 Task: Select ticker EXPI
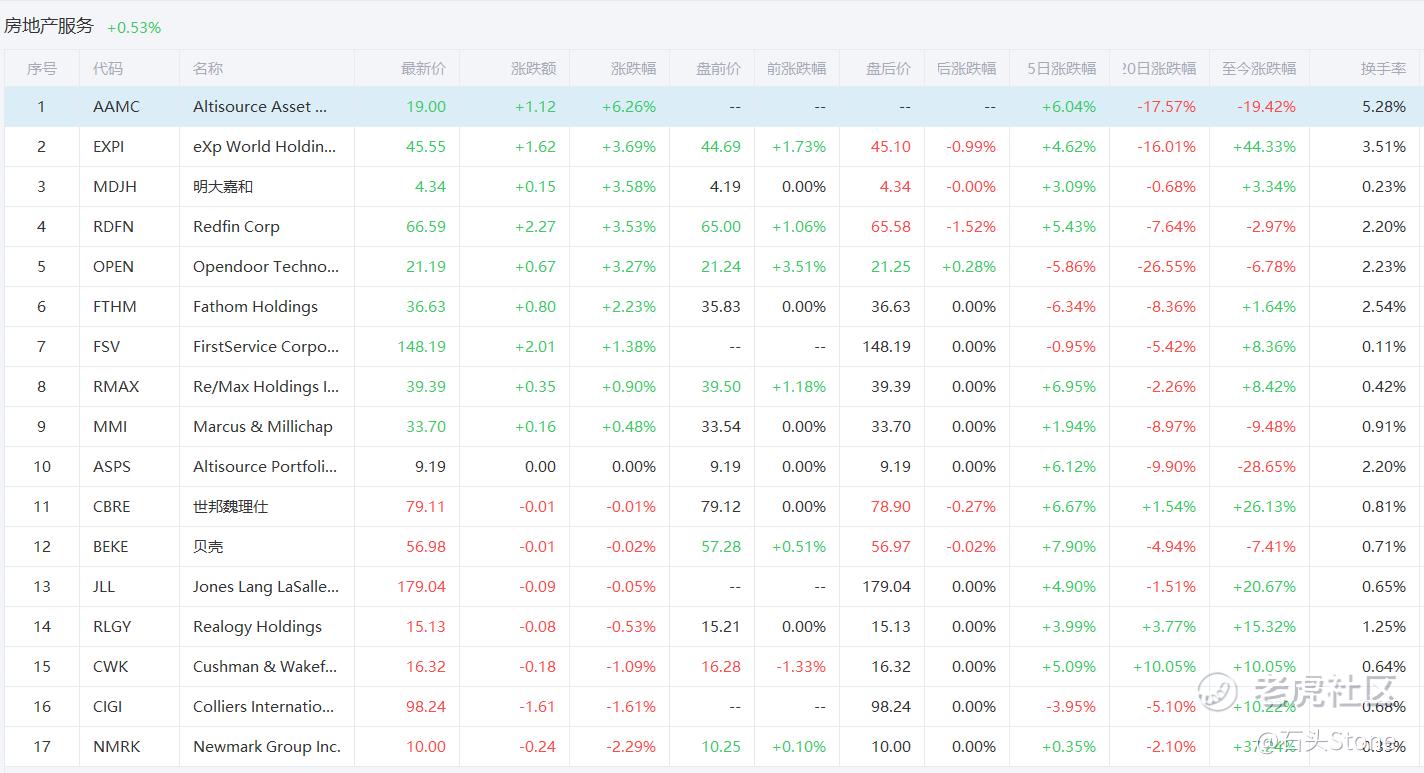[108, 147]
